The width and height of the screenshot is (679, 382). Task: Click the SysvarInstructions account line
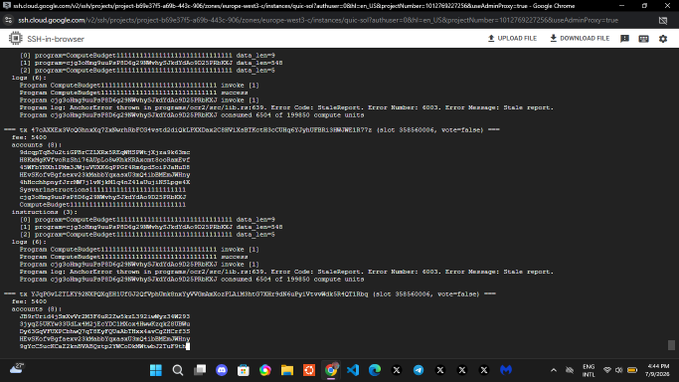click(103, 190)
